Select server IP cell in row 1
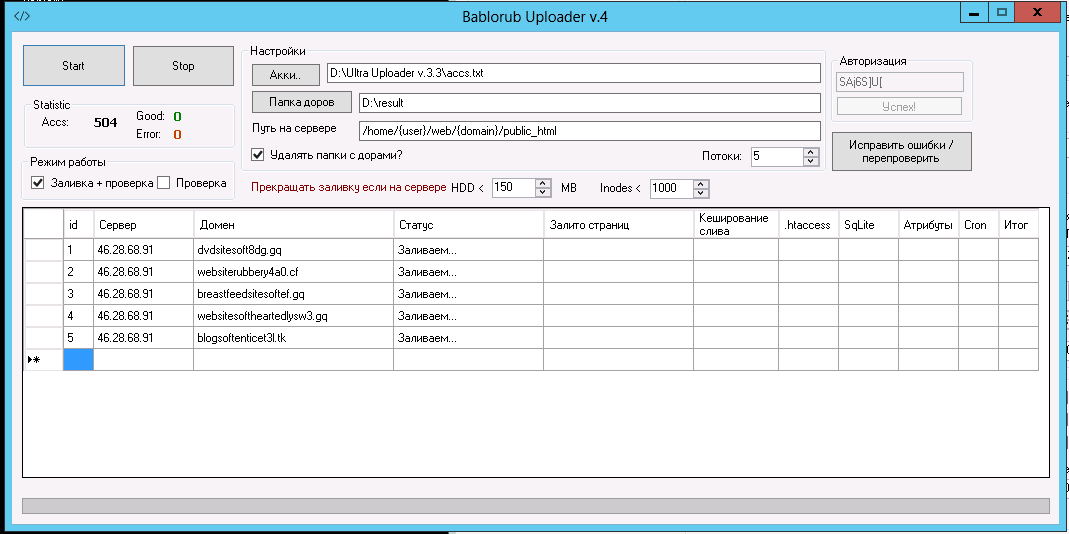This screenshot has width=1069, height=534. 144,250
